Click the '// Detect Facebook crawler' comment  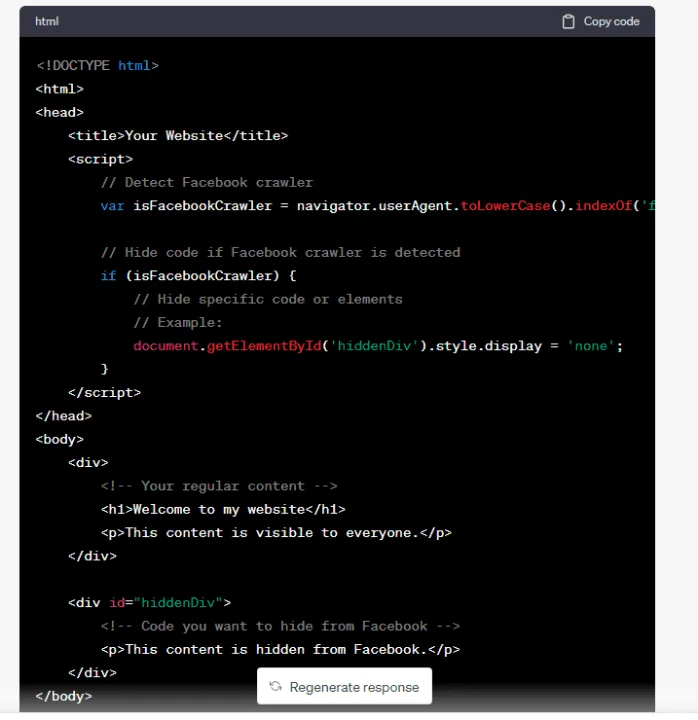coord(207,182)
